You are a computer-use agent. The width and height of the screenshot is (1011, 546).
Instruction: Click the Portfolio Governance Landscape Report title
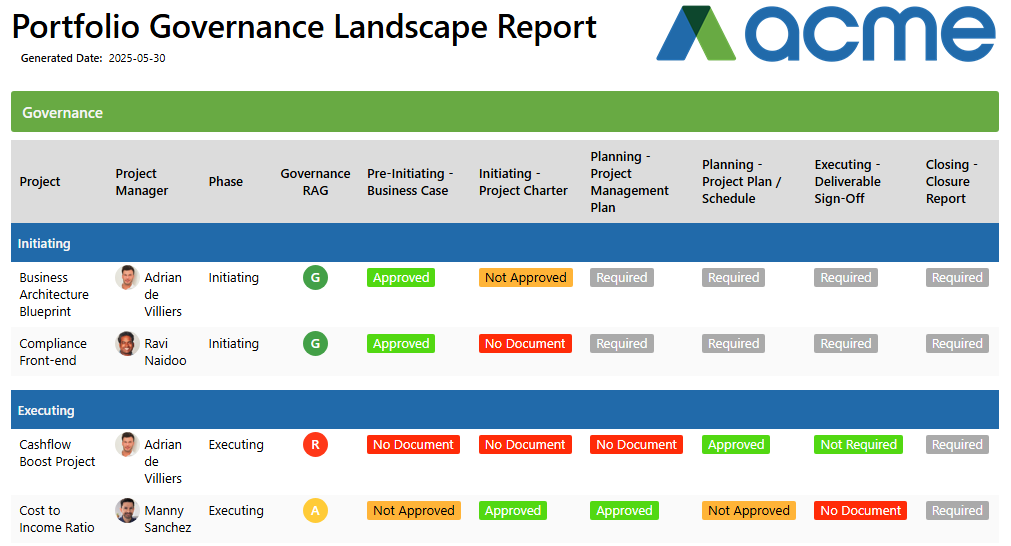pyautogui.click(x=304, y=27)
